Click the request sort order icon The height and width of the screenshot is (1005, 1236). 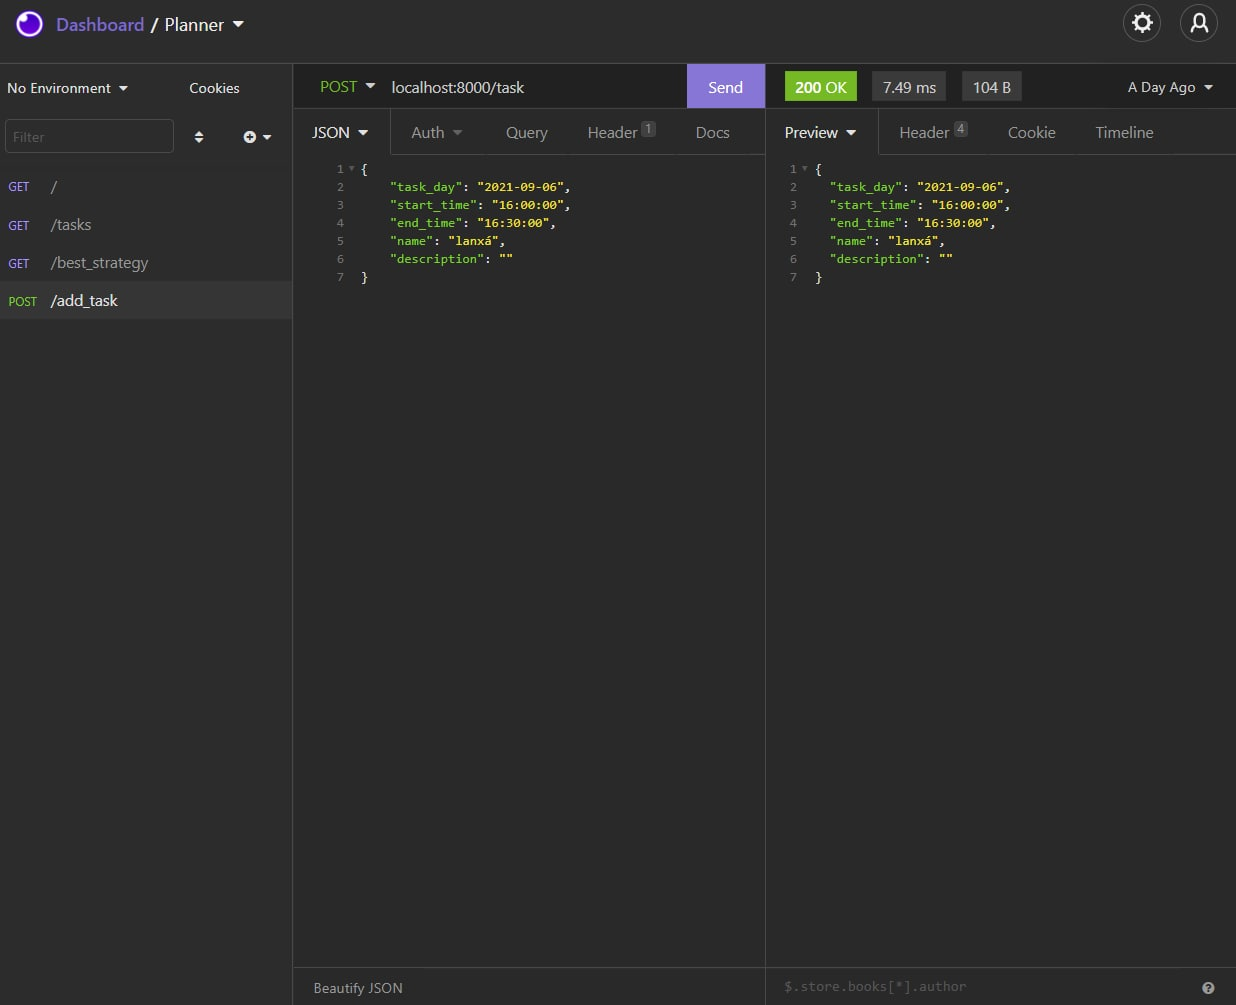[x=198, y=137]
